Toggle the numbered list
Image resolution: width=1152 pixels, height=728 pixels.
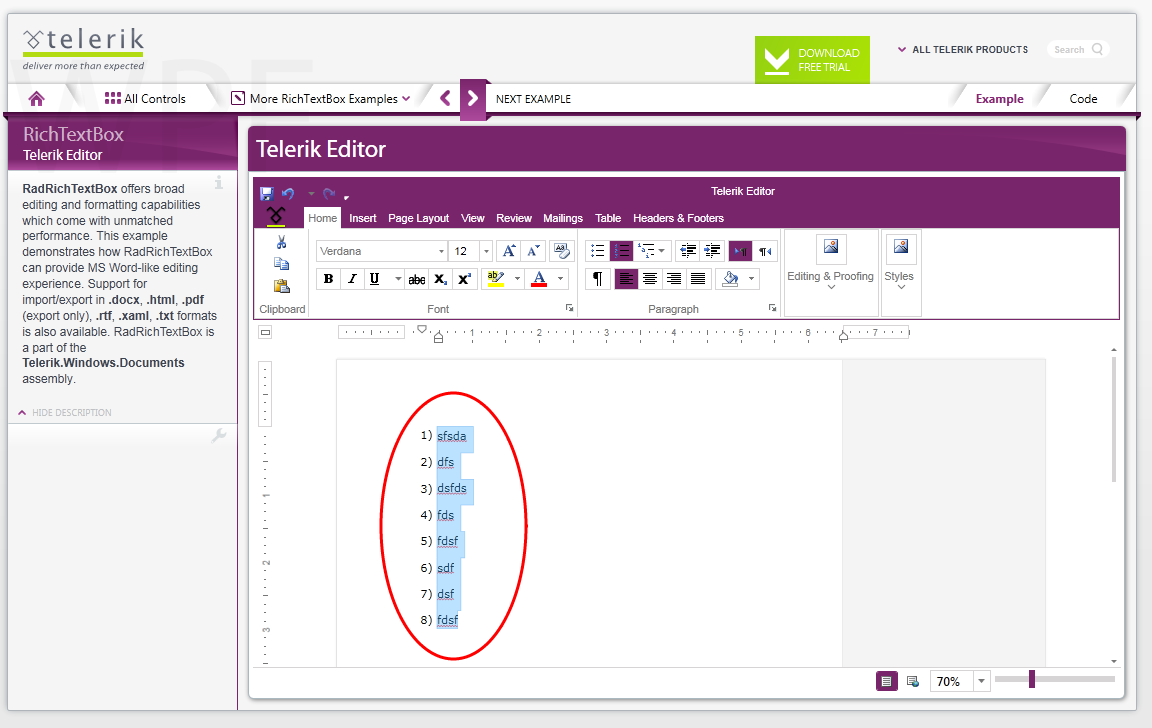click(622, 251)
